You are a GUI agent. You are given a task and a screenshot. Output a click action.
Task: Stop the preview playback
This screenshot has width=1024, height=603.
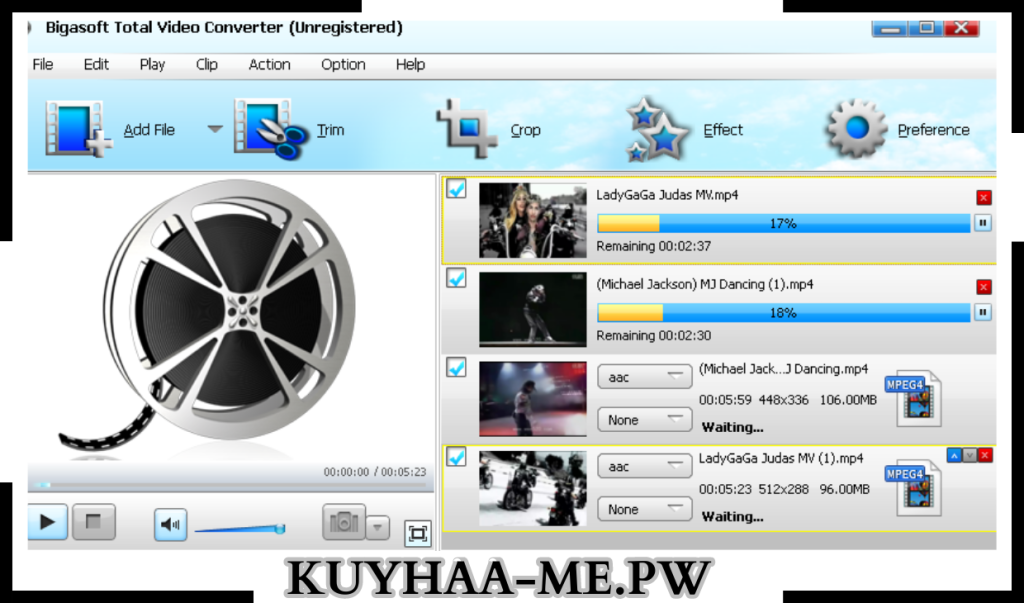click(94, 522)
